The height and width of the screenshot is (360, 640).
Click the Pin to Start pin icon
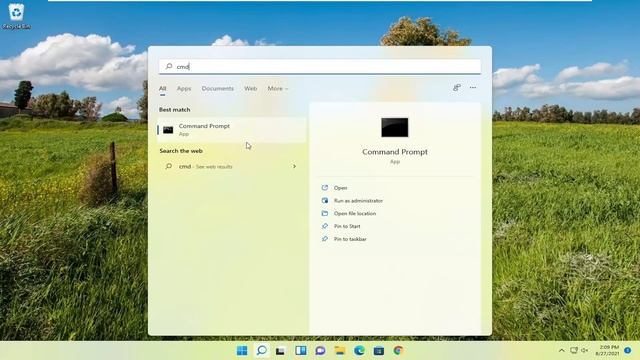coord(325,226)
